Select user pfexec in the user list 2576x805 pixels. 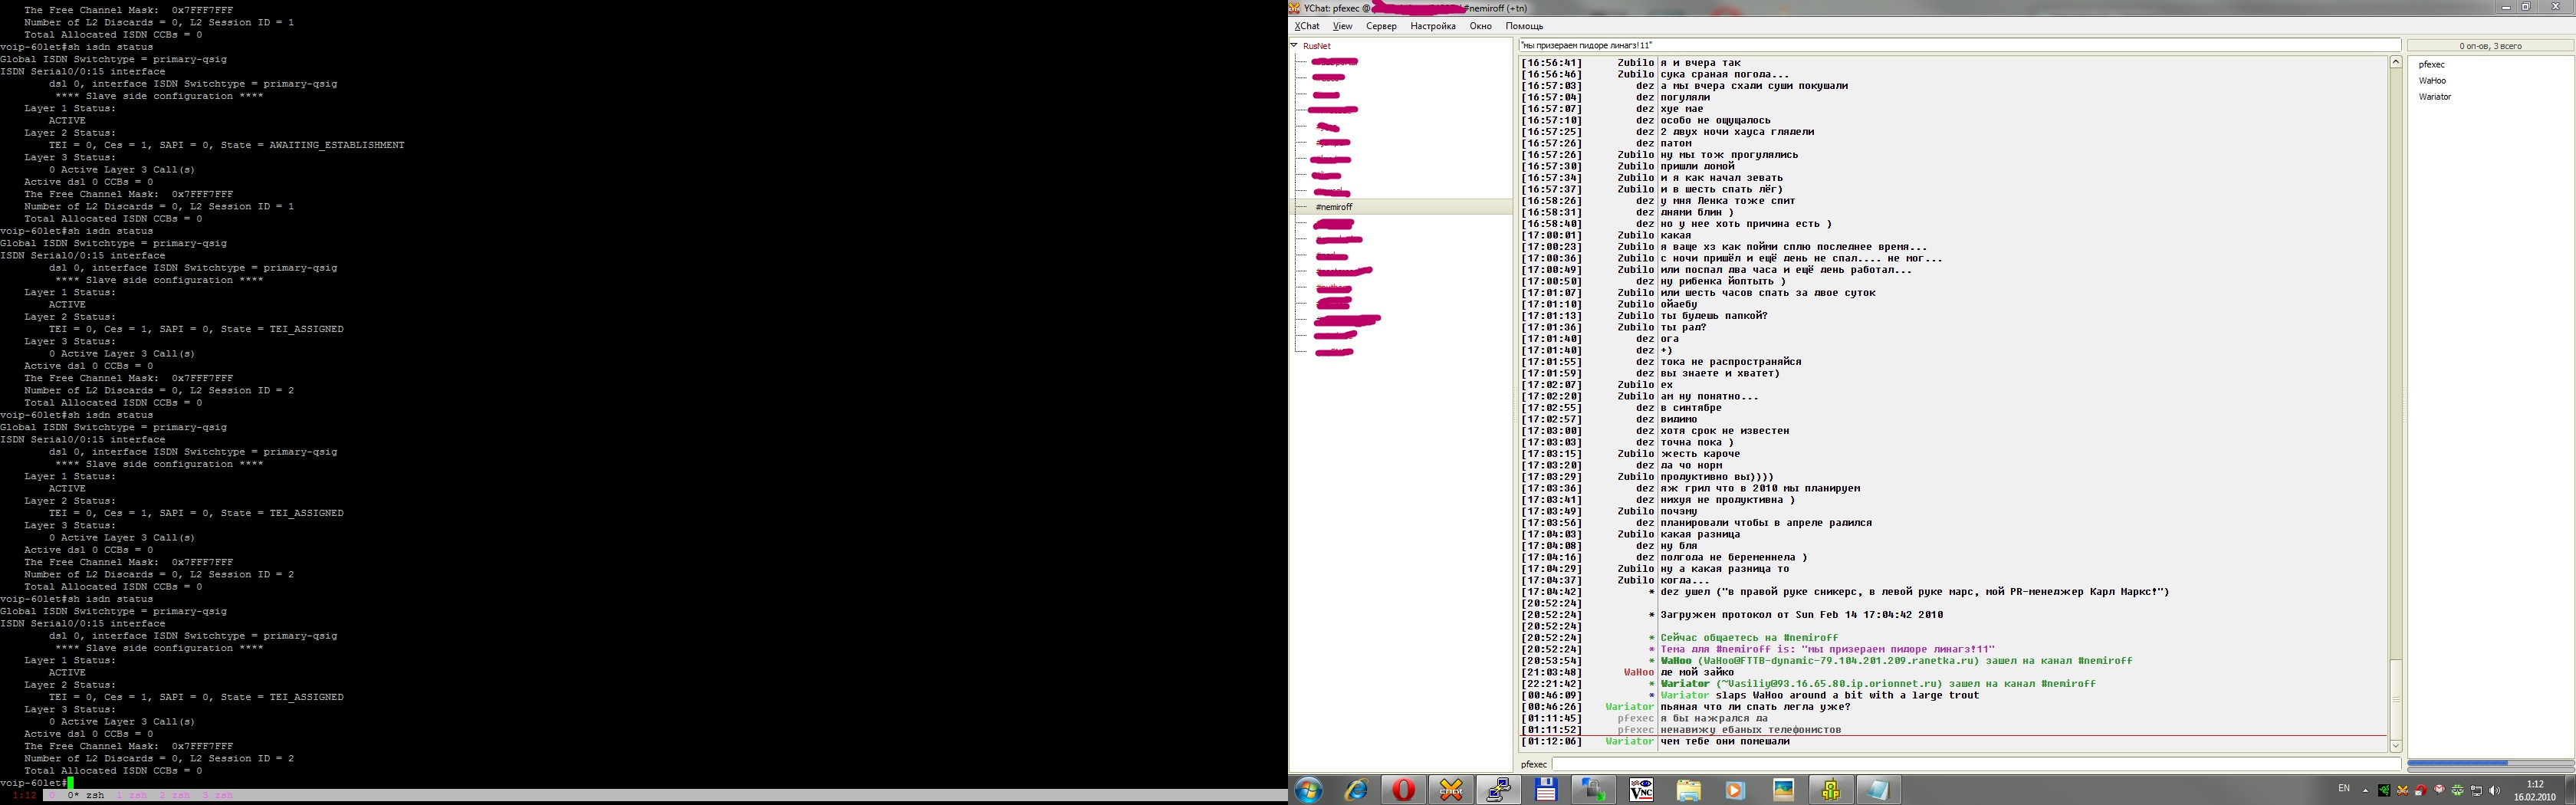click(x=2431, y=65)
